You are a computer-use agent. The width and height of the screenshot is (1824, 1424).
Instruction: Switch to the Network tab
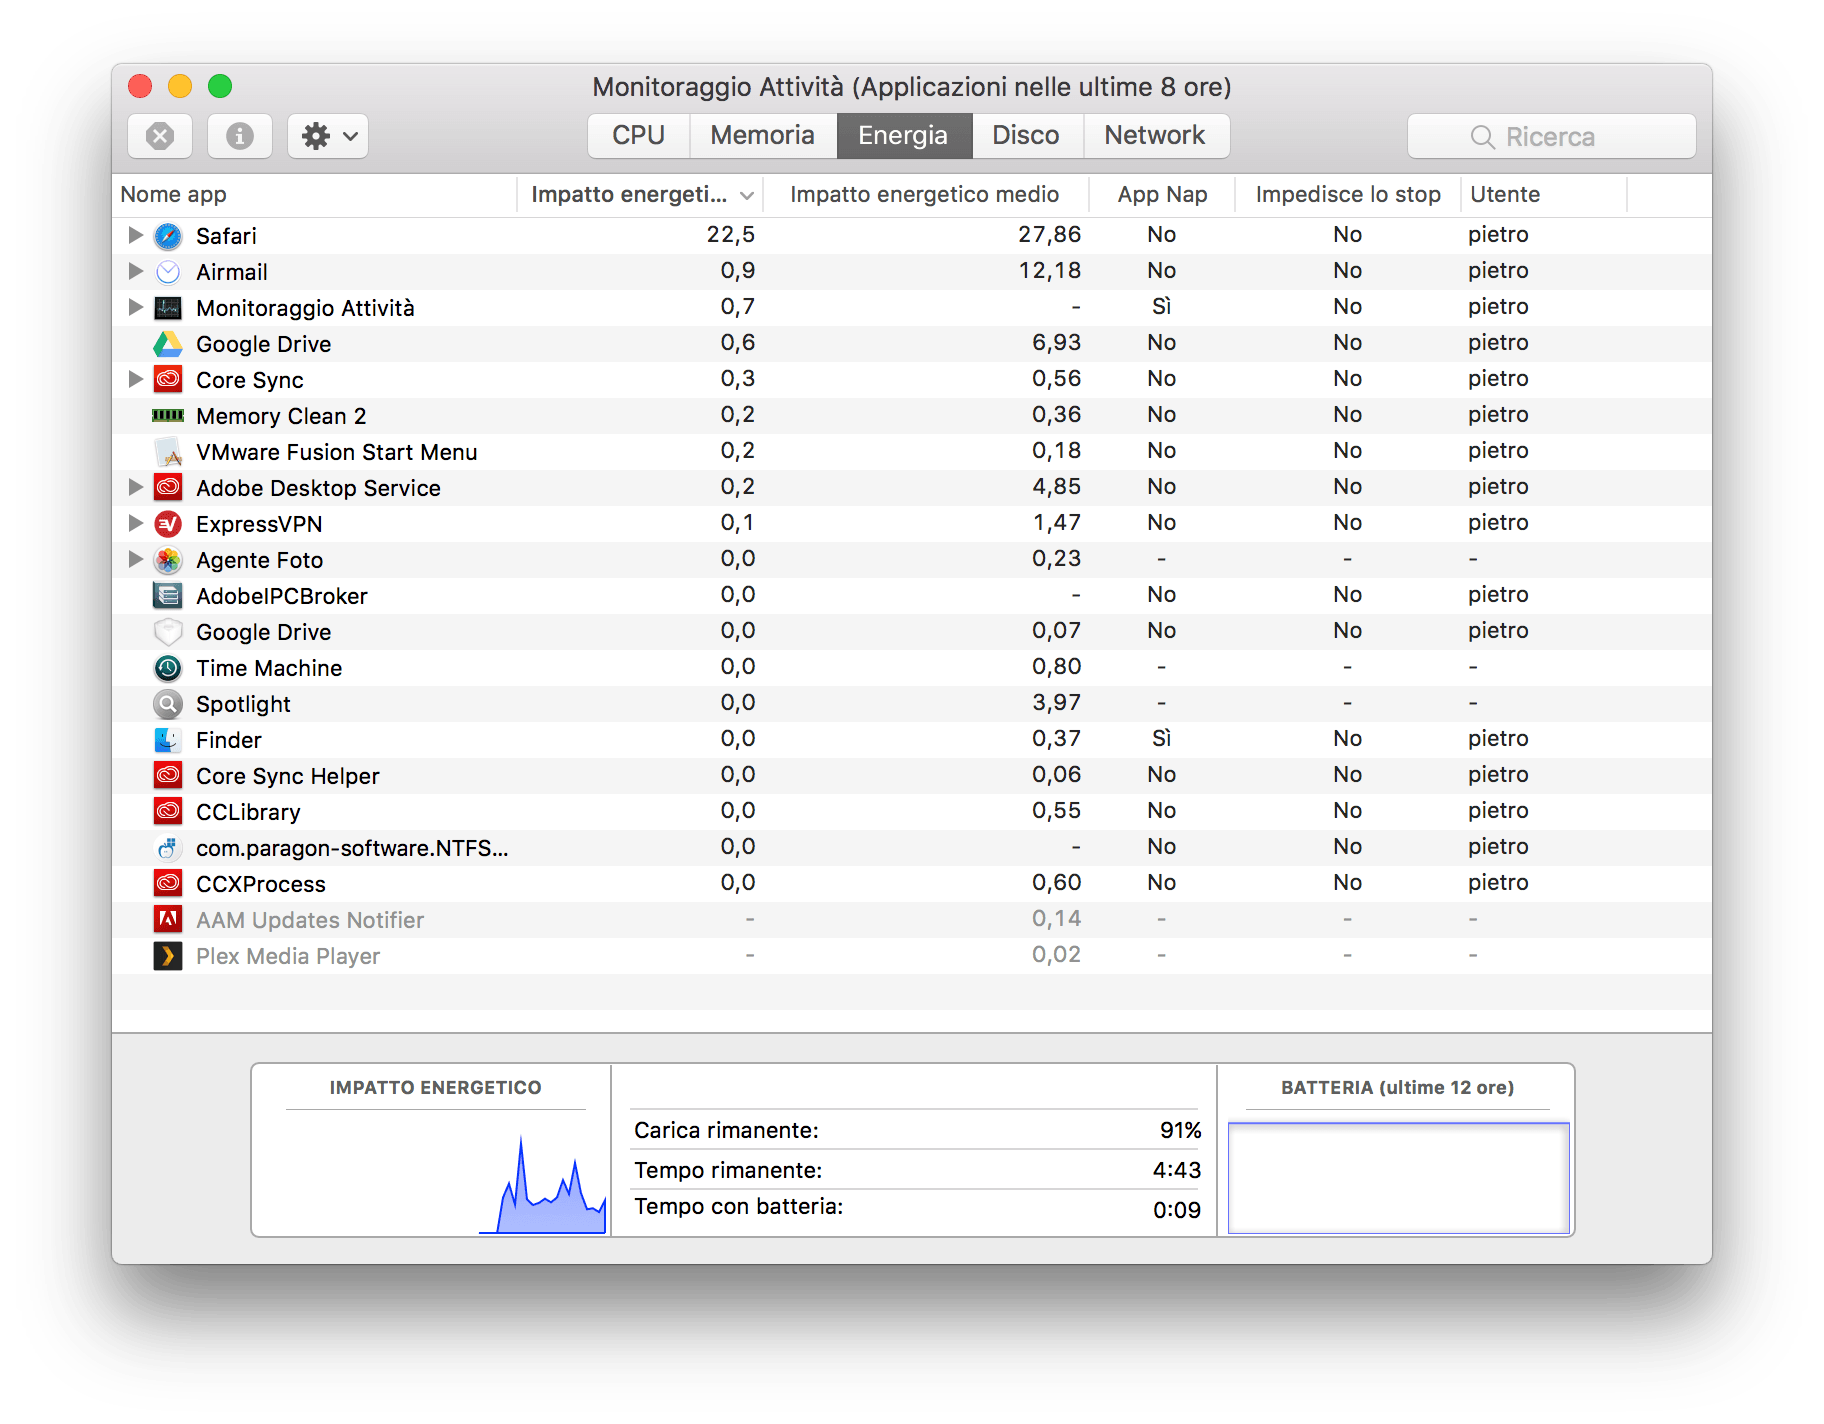[x=1156, y=136]
